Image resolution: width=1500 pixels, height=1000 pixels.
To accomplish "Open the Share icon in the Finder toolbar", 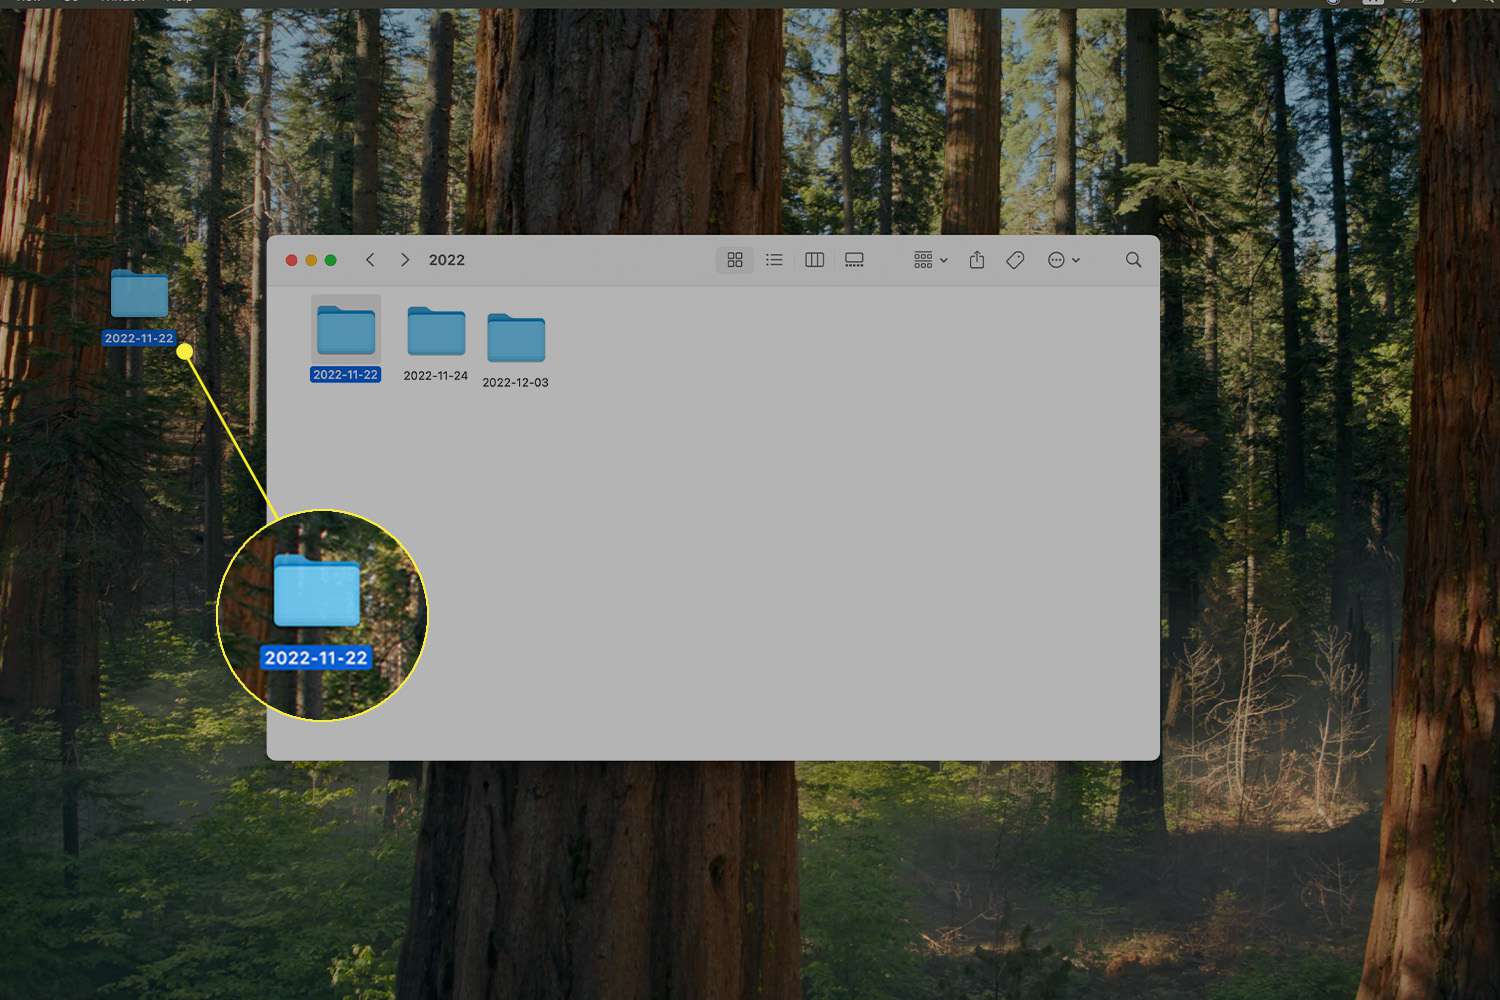I will pos(977,260).
